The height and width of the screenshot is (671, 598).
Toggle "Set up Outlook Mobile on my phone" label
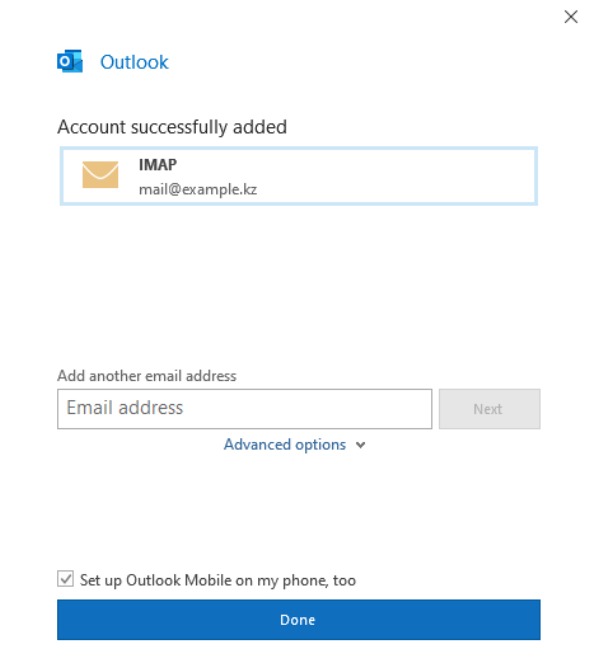[x=218, y=580]
